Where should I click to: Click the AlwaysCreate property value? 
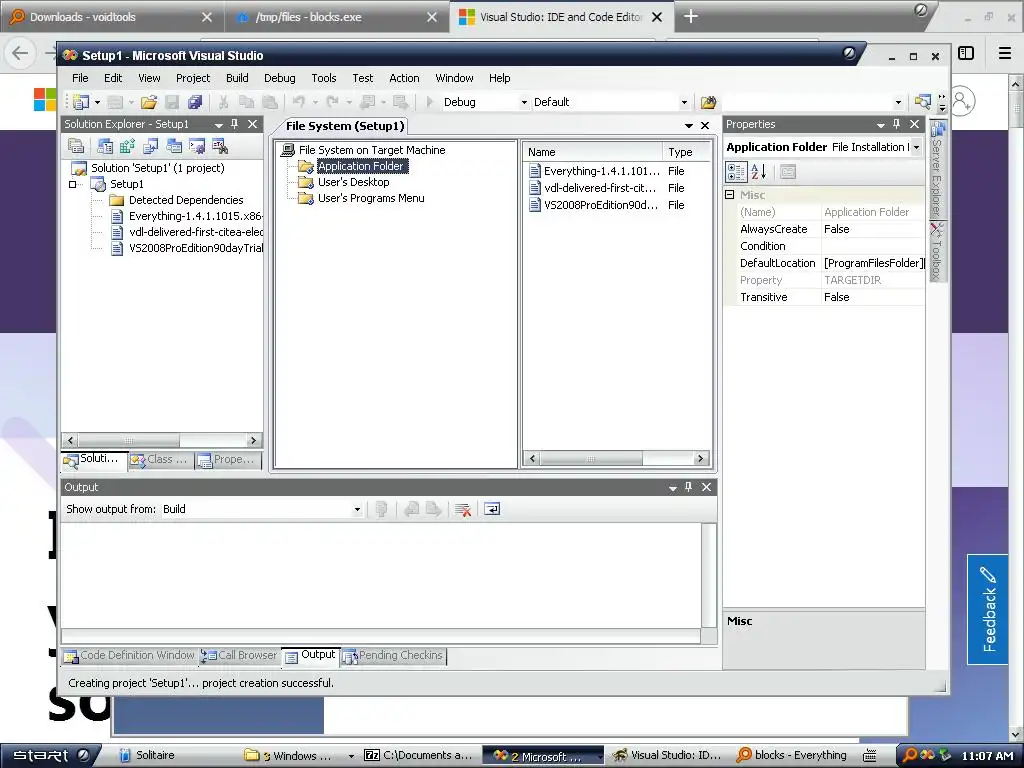pyautogui.click(x=873, y=229)
